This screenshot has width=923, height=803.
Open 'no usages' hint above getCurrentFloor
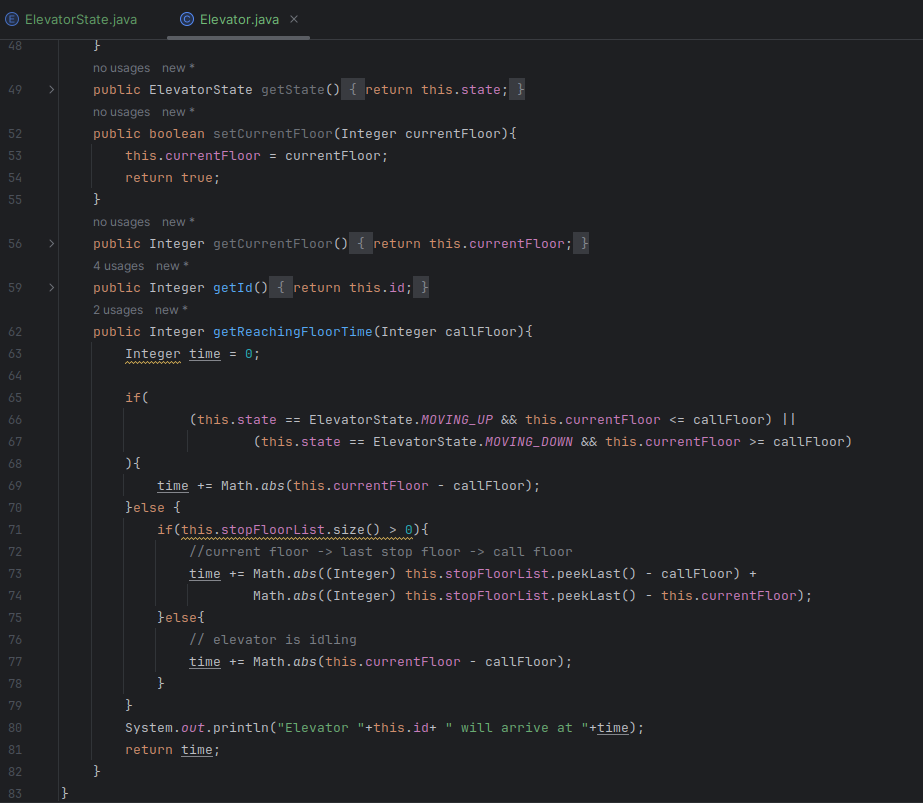pos(121,222)
